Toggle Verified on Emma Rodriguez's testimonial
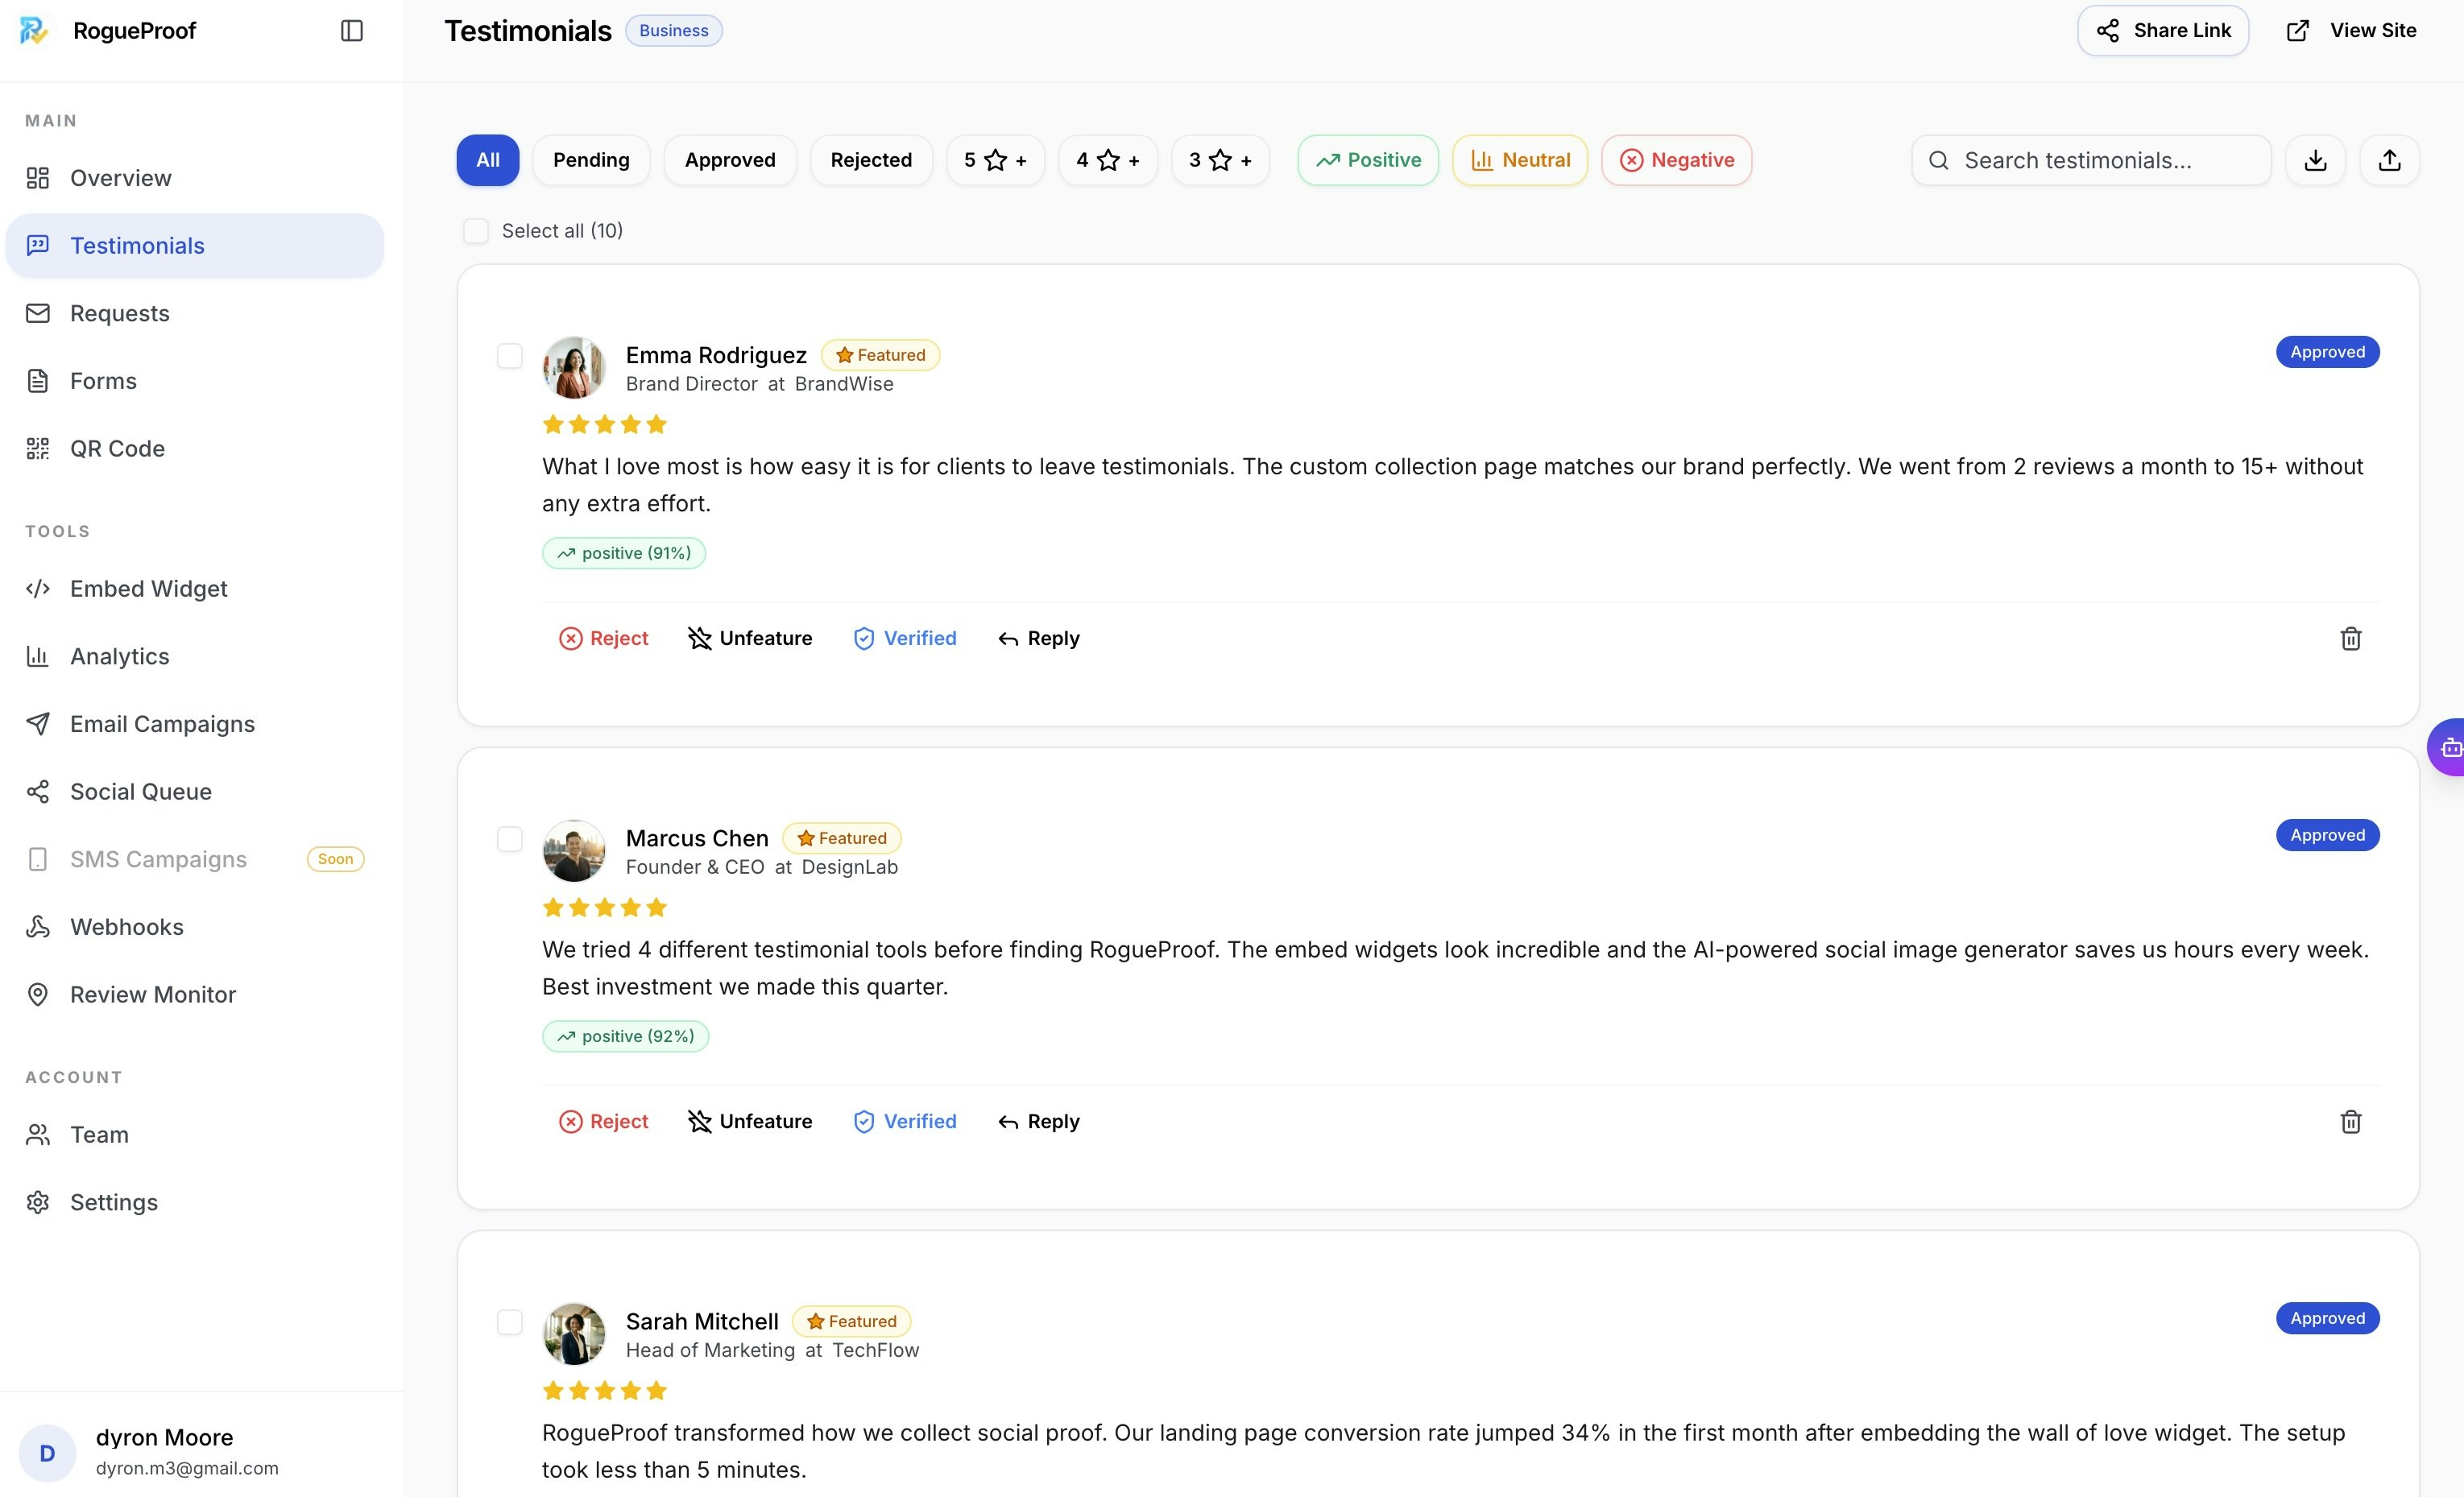Screen dimensions: 2464x1497 click(905, 638)
